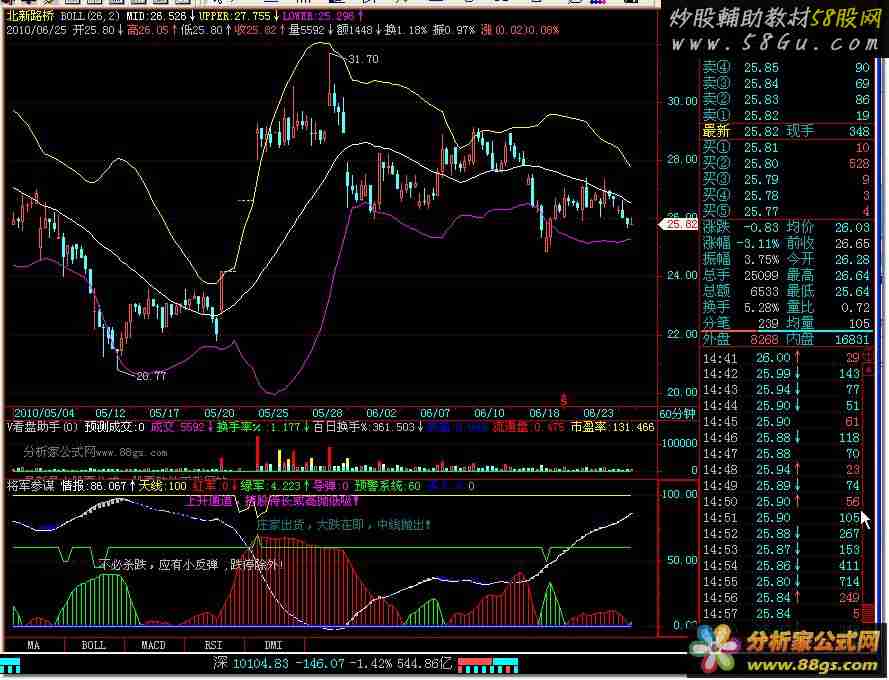Click the 20.77 low price label
Image resolution: width=889 pixels, height=680 pixels.
point(151,375)
